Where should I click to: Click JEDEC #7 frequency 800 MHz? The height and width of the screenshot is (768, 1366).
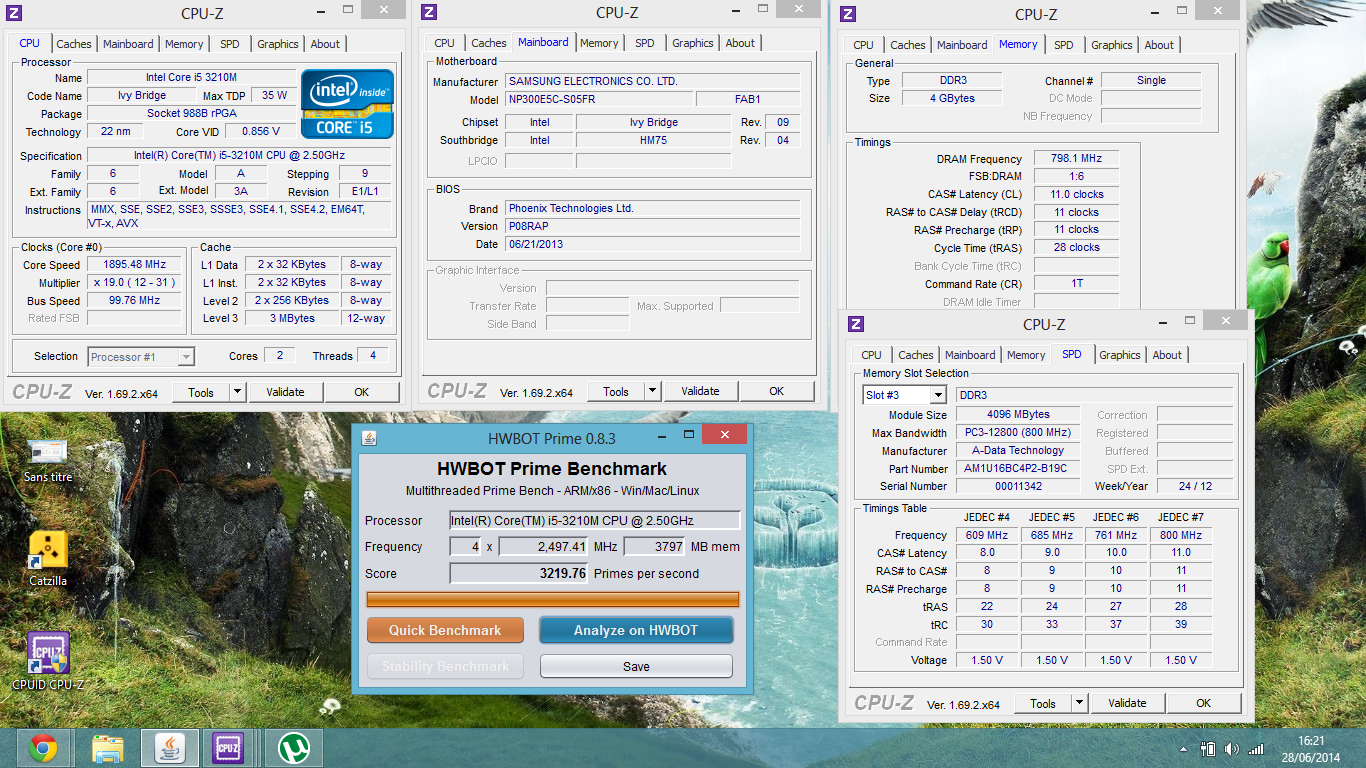[x=1181, y=535]
